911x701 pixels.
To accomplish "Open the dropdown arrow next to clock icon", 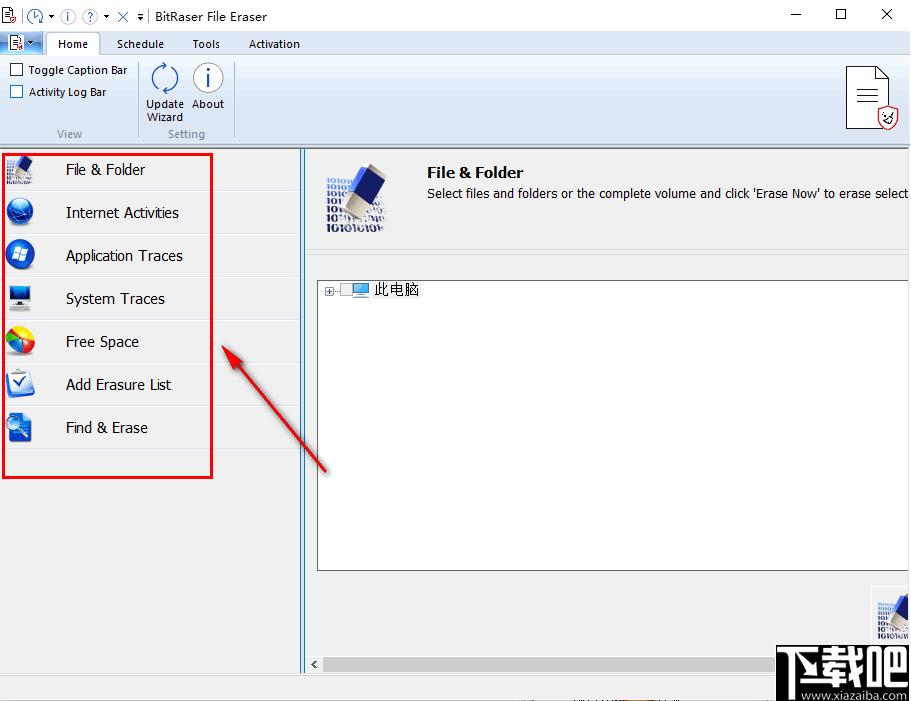I will point(51,16).
